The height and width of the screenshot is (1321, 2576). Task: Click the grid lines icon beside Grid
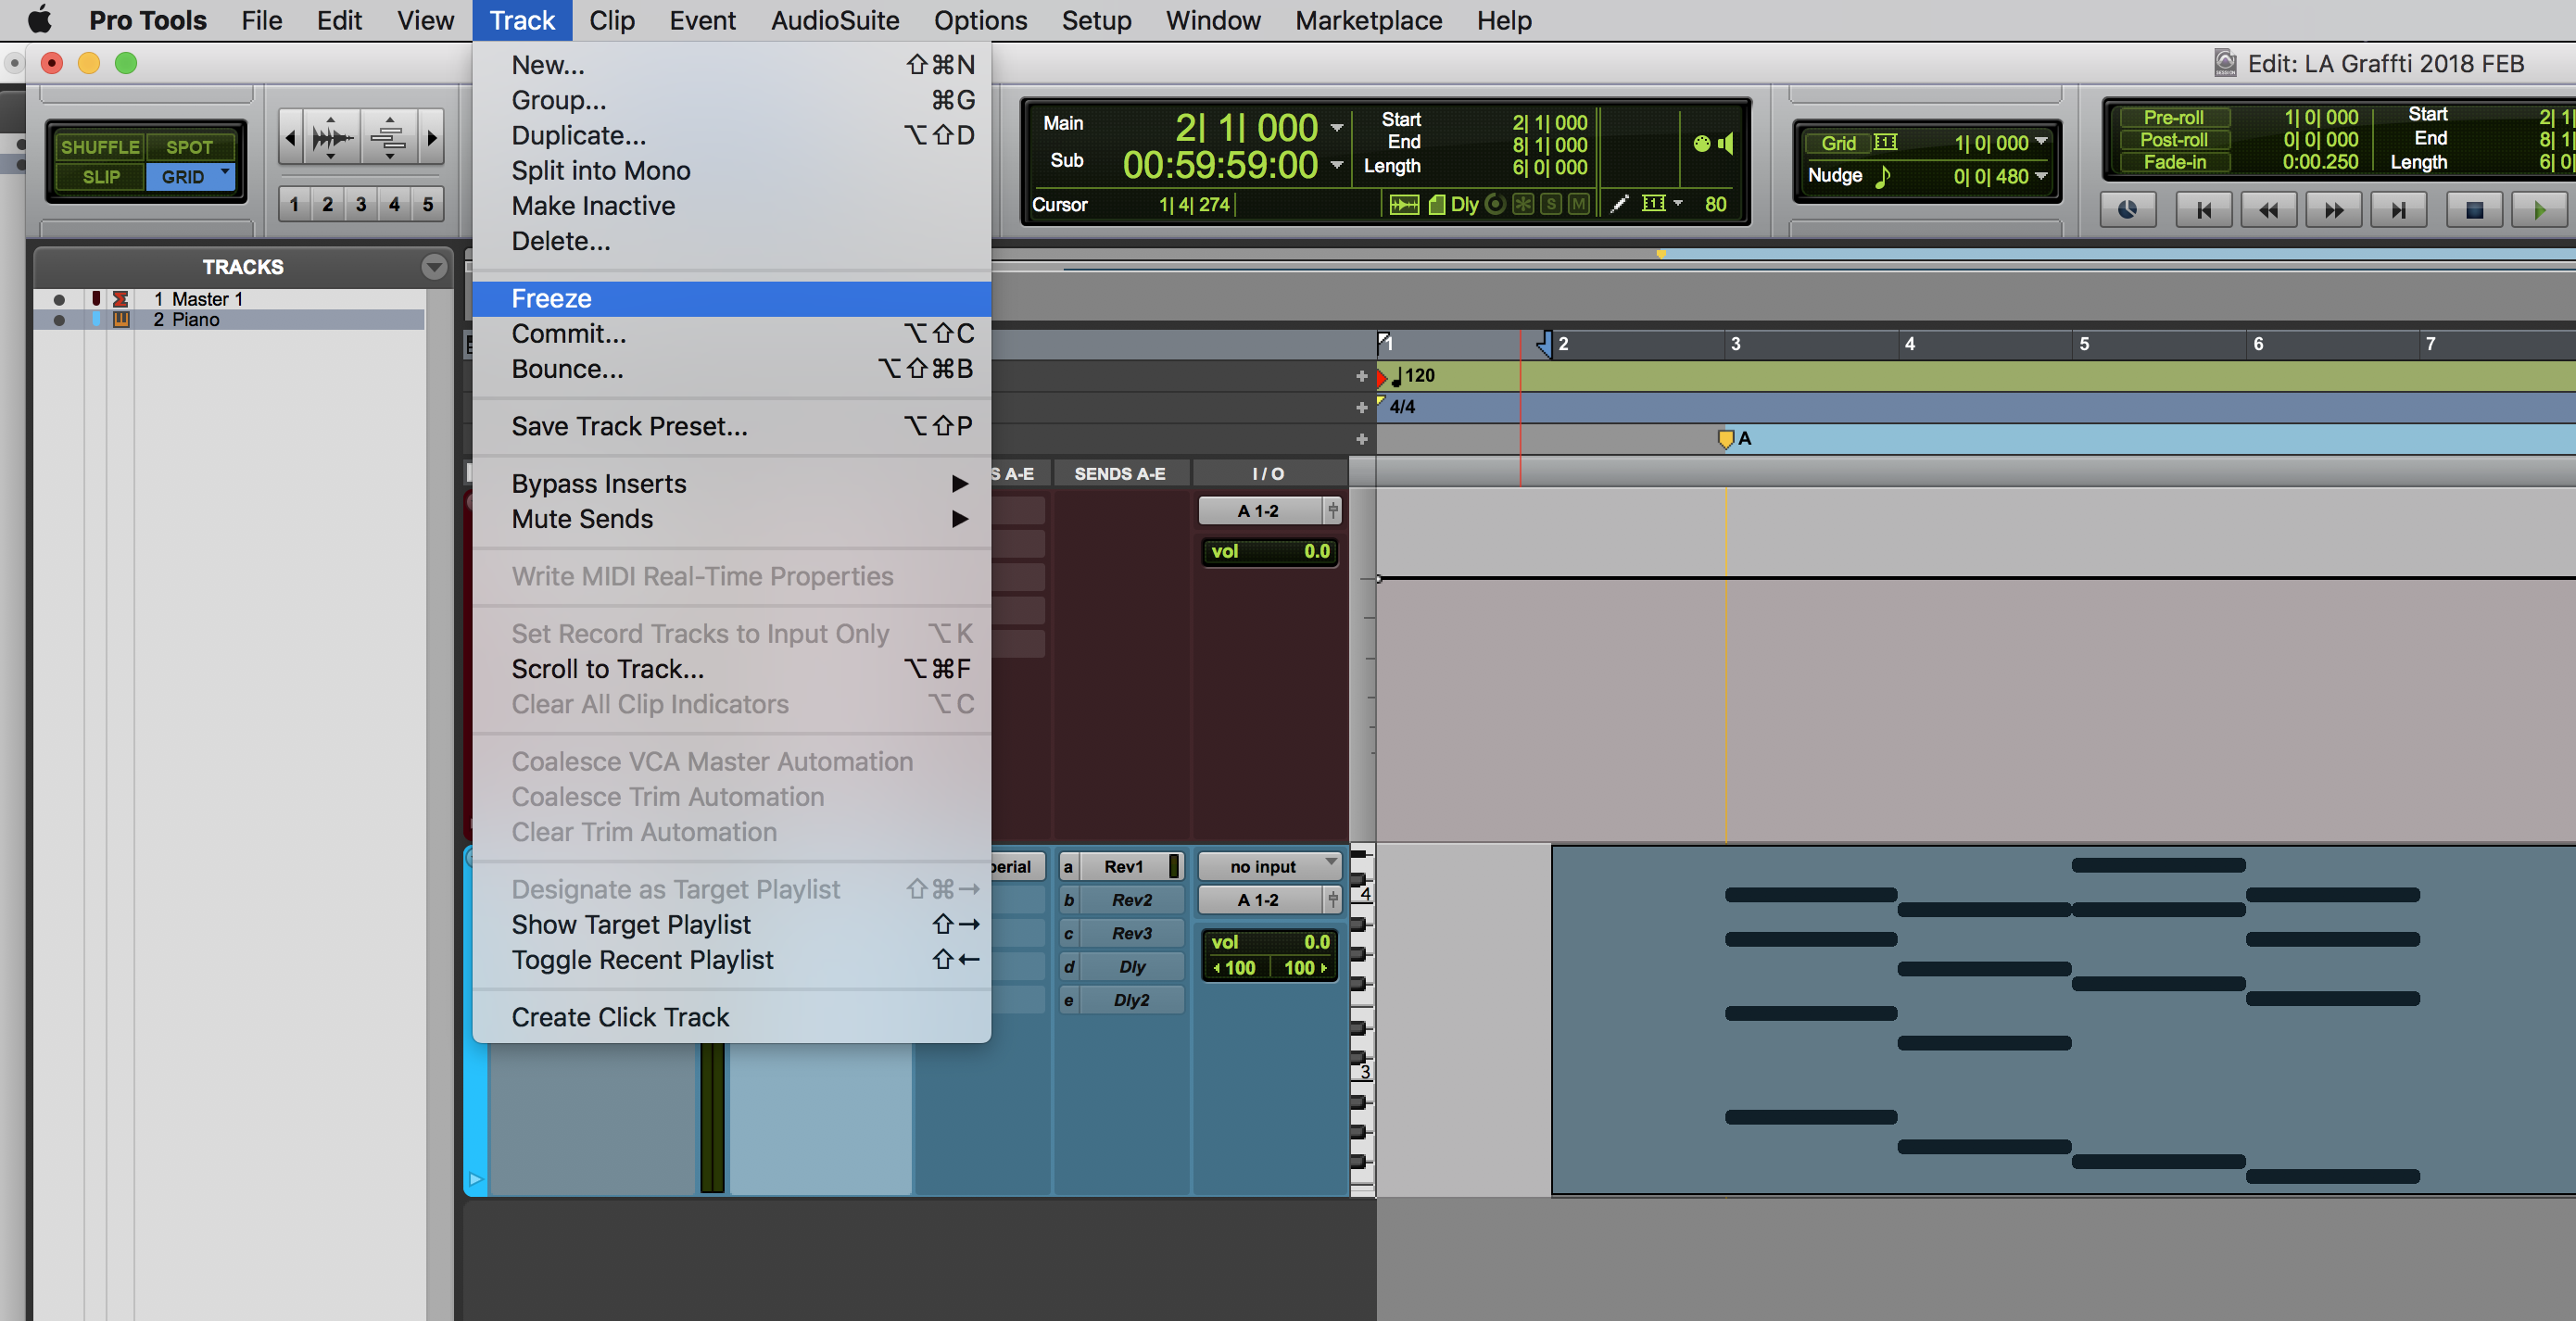click(x=1885, y=142)
